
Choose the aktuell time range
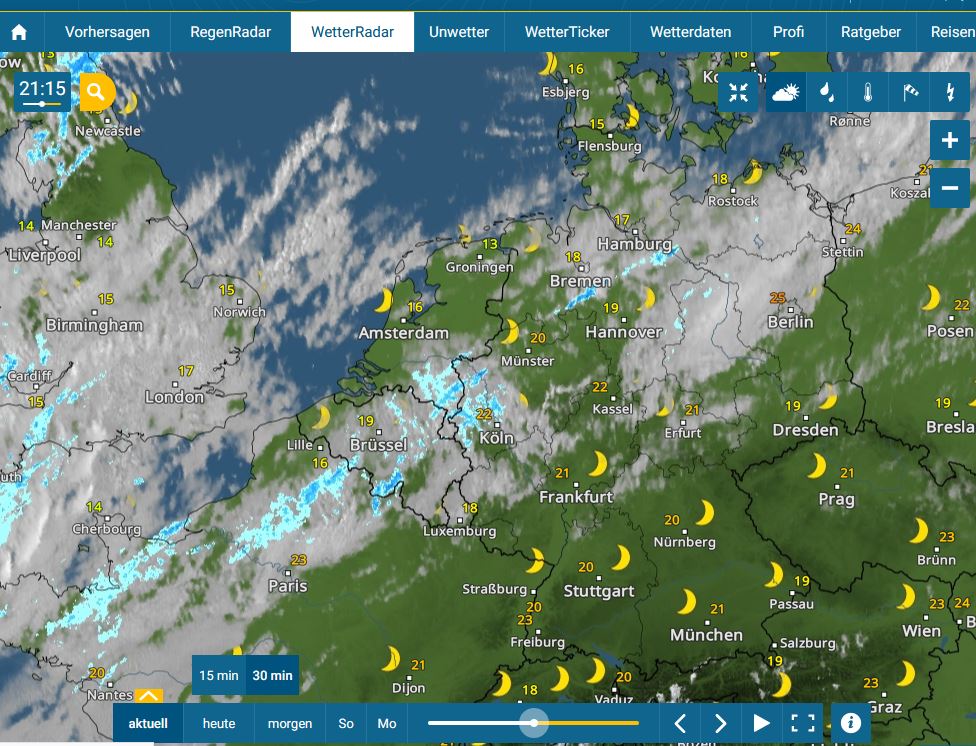(x=148, y=724)
